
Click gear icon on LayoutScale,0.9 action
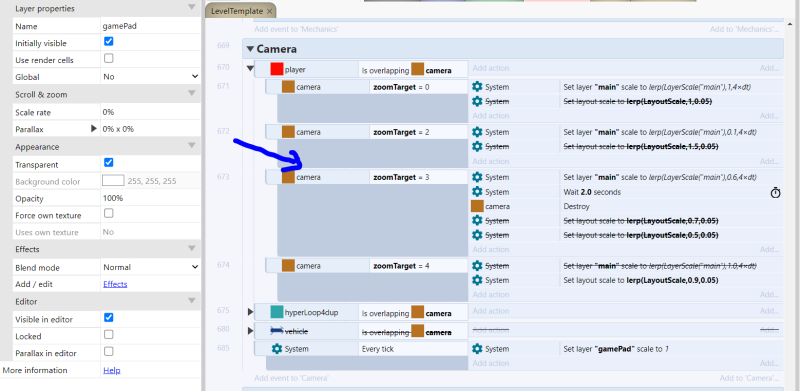tap(477, 280)
